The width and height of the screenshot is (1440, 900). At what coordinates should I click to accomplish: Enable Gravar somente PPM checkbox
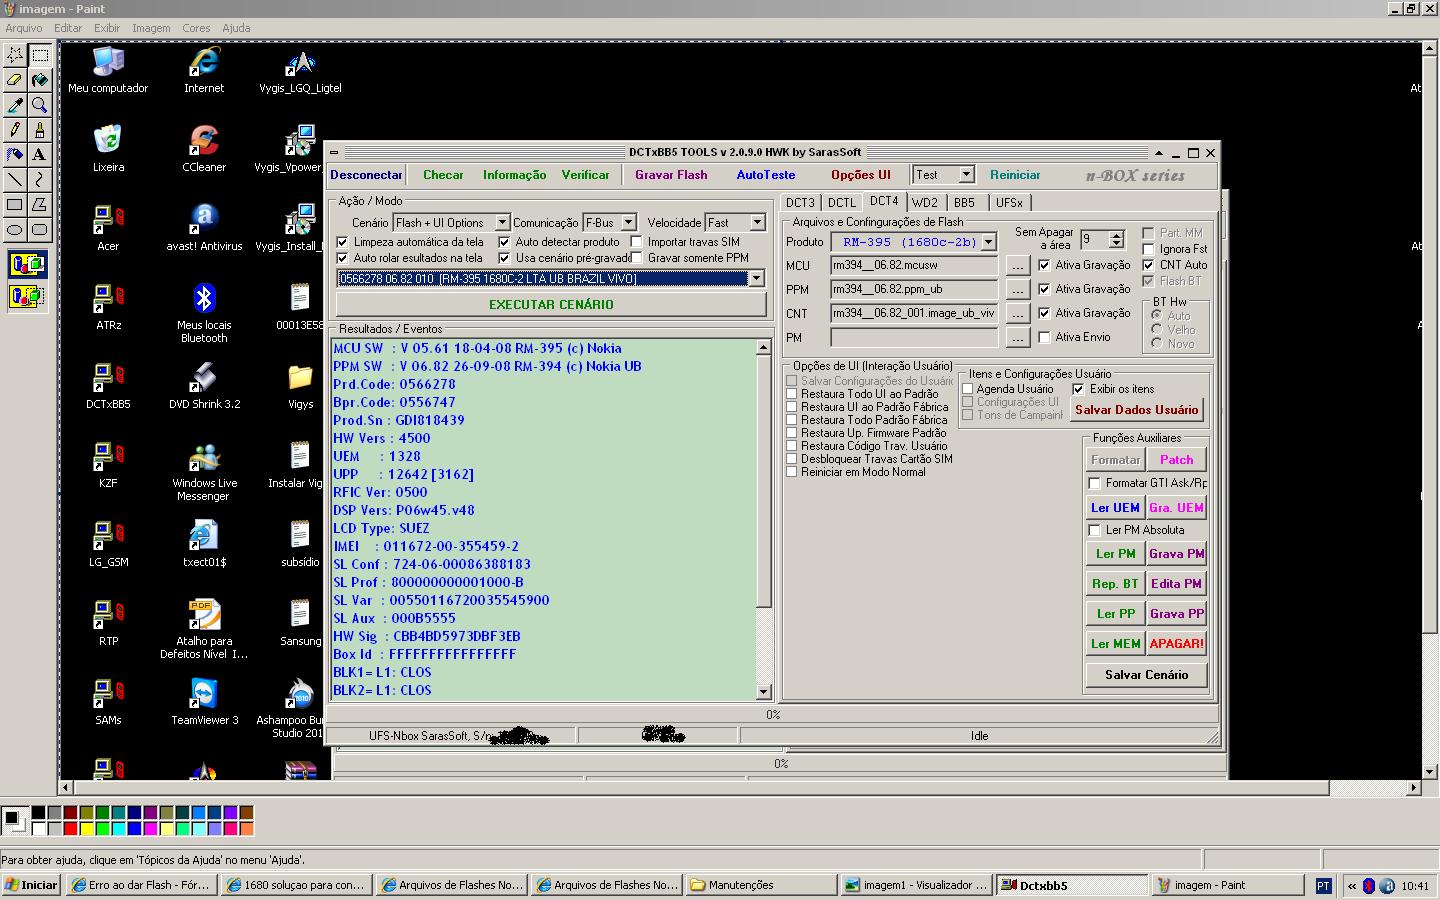point(637,258)
